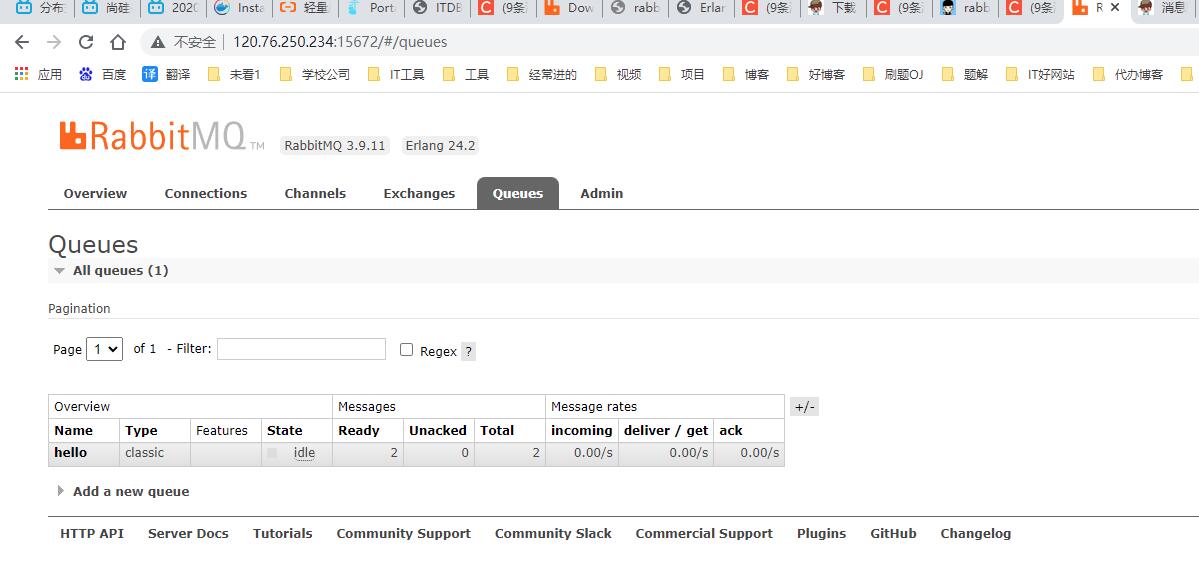Open the IT好网站 bookmark folder
The height and width of the screenshot is (586, 1199).
click(1040, 74)
